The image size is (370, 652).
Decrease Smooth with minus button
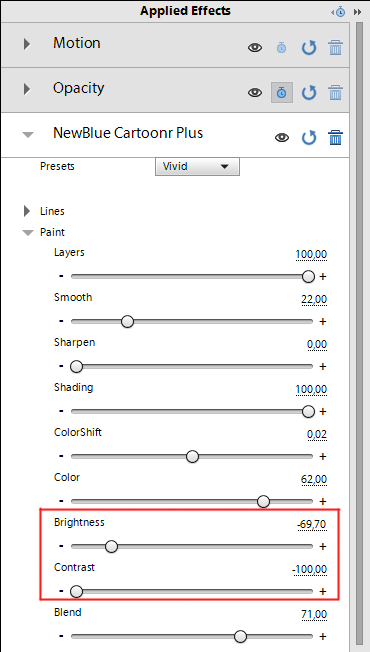point(61,321)
